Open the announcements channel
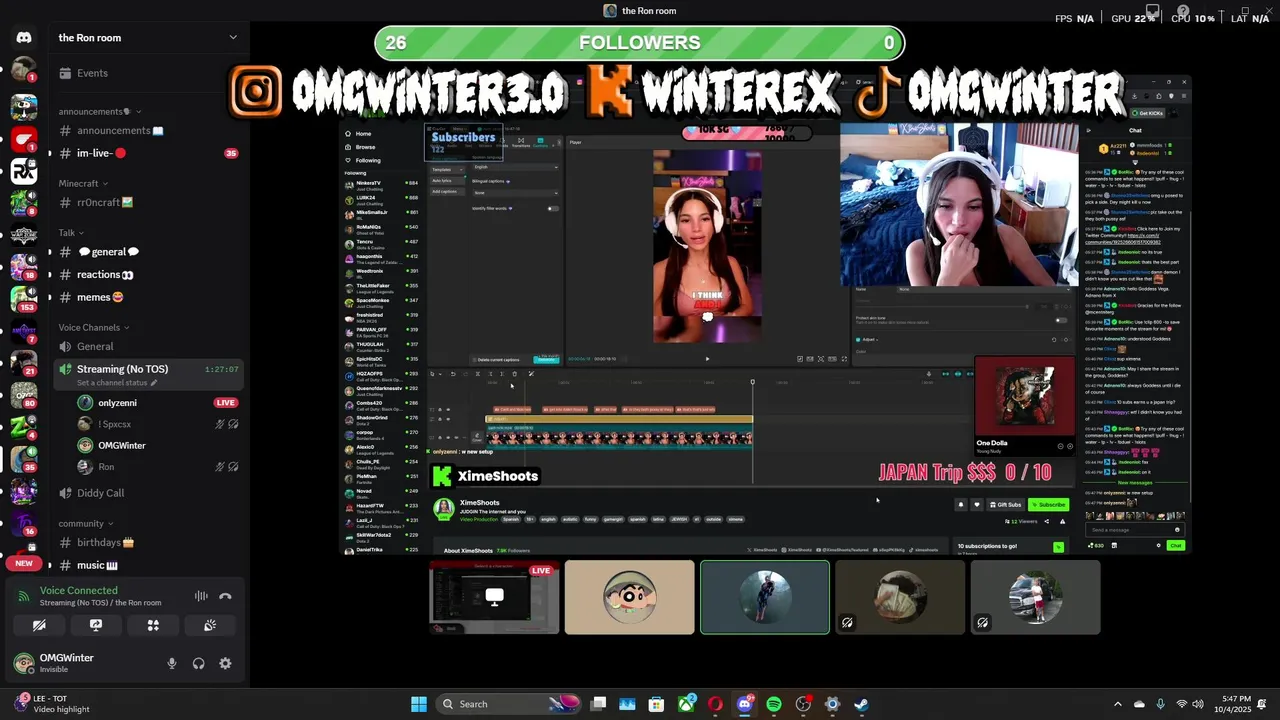The image size is (1280, 720). tap(148, 131)
